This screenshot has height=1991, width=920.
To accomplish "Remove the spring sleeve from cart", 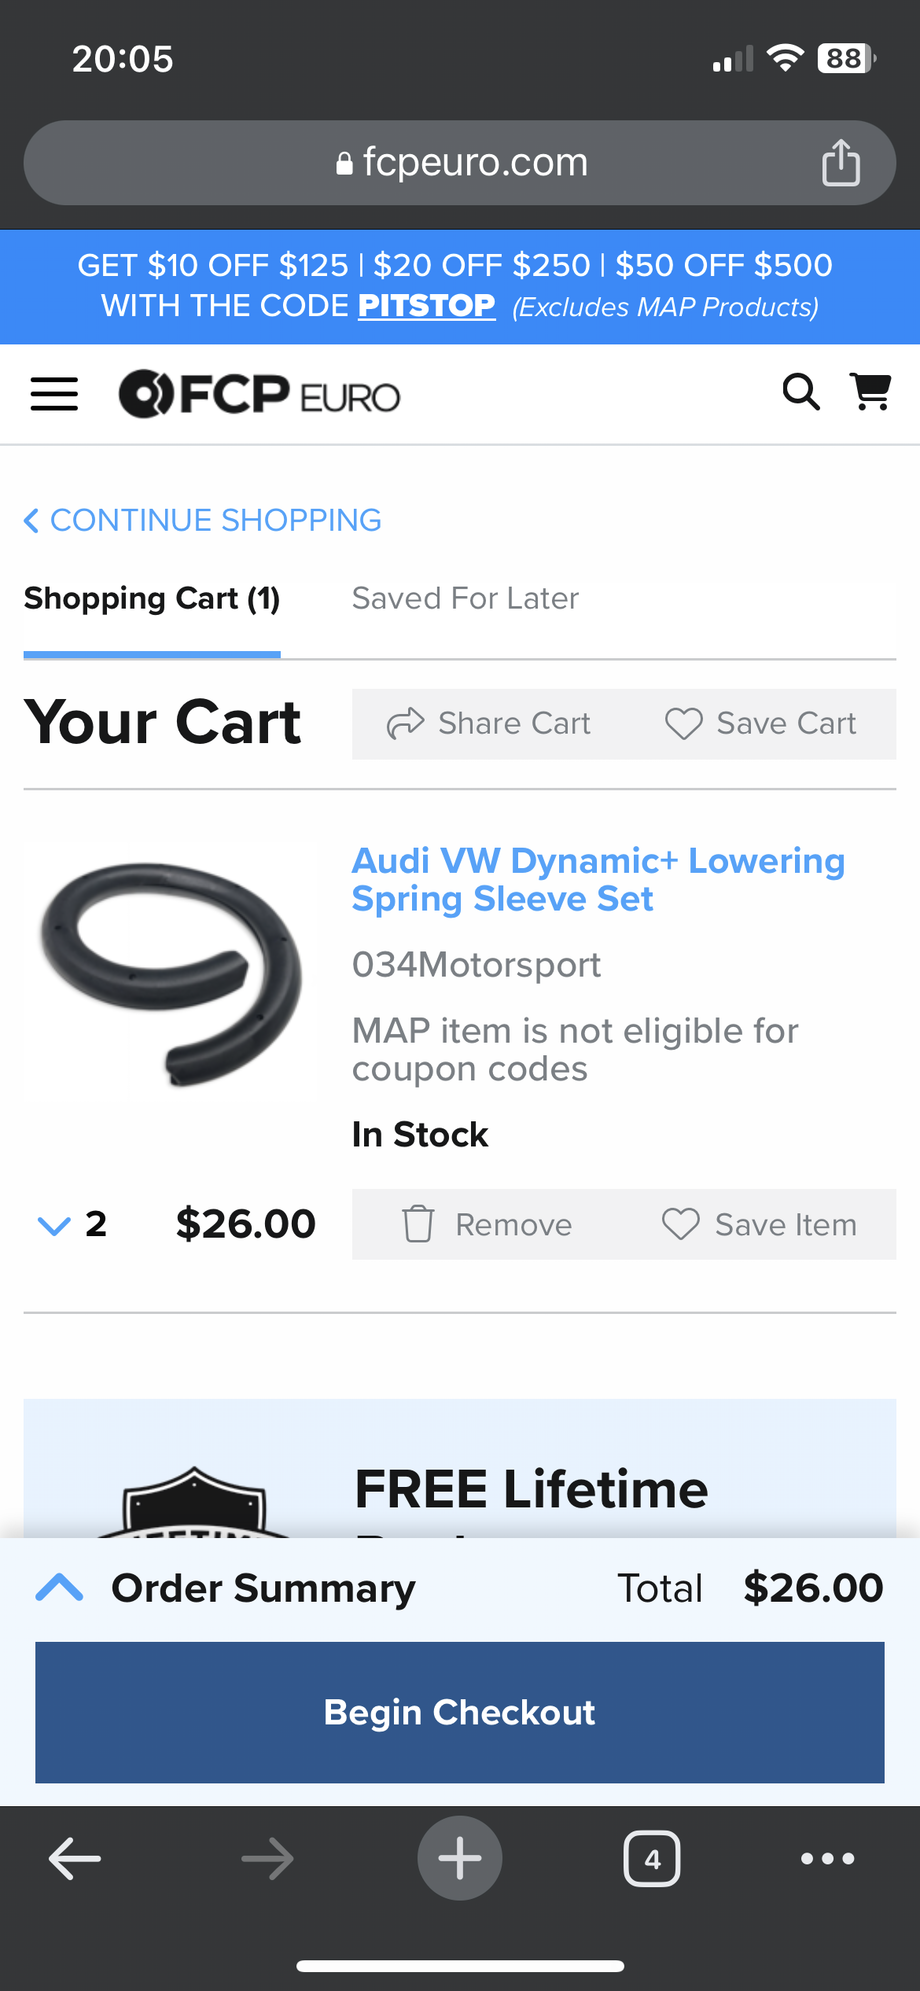I will pyautogui.click(x=488, y=1224).
